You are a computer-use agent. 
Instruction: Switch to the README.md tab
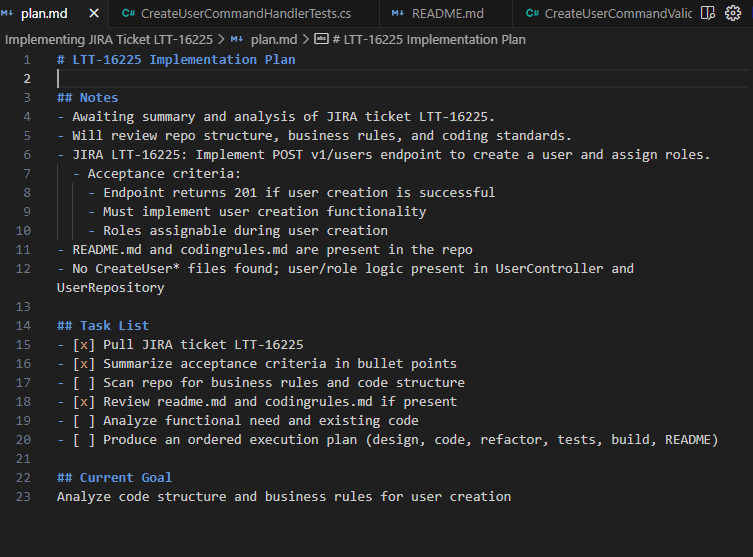pos(447,14)
